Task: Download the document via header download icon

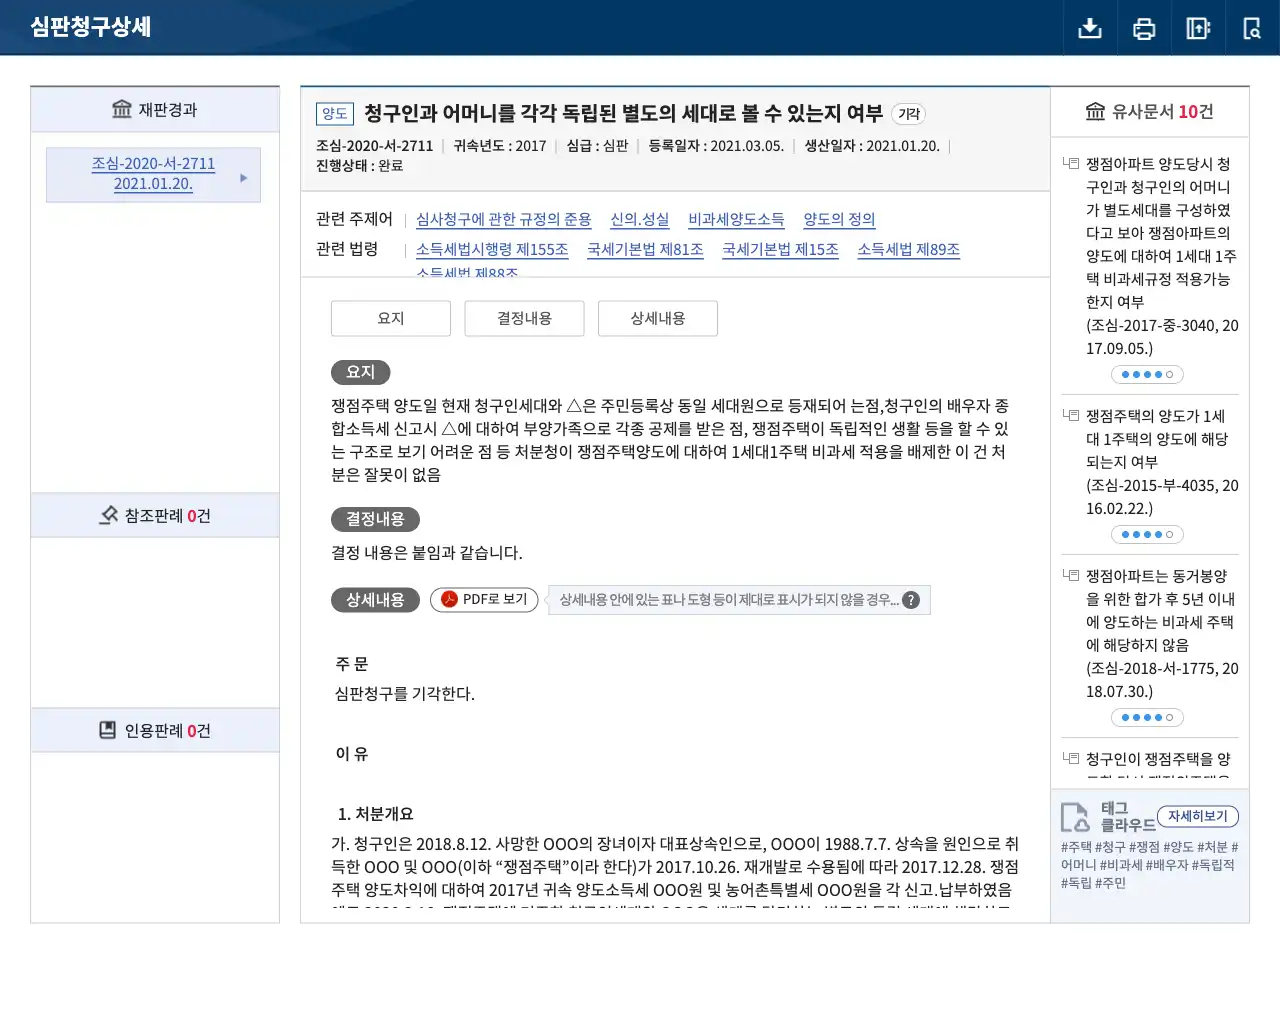Action: point(1090,28)
